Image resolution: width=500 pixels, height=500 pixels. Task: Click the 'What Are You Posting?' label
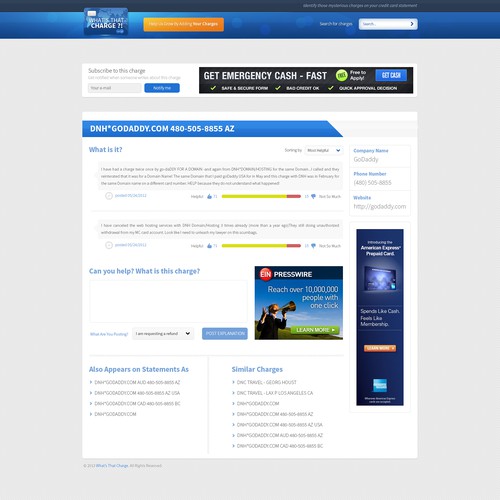click(109, 334)
